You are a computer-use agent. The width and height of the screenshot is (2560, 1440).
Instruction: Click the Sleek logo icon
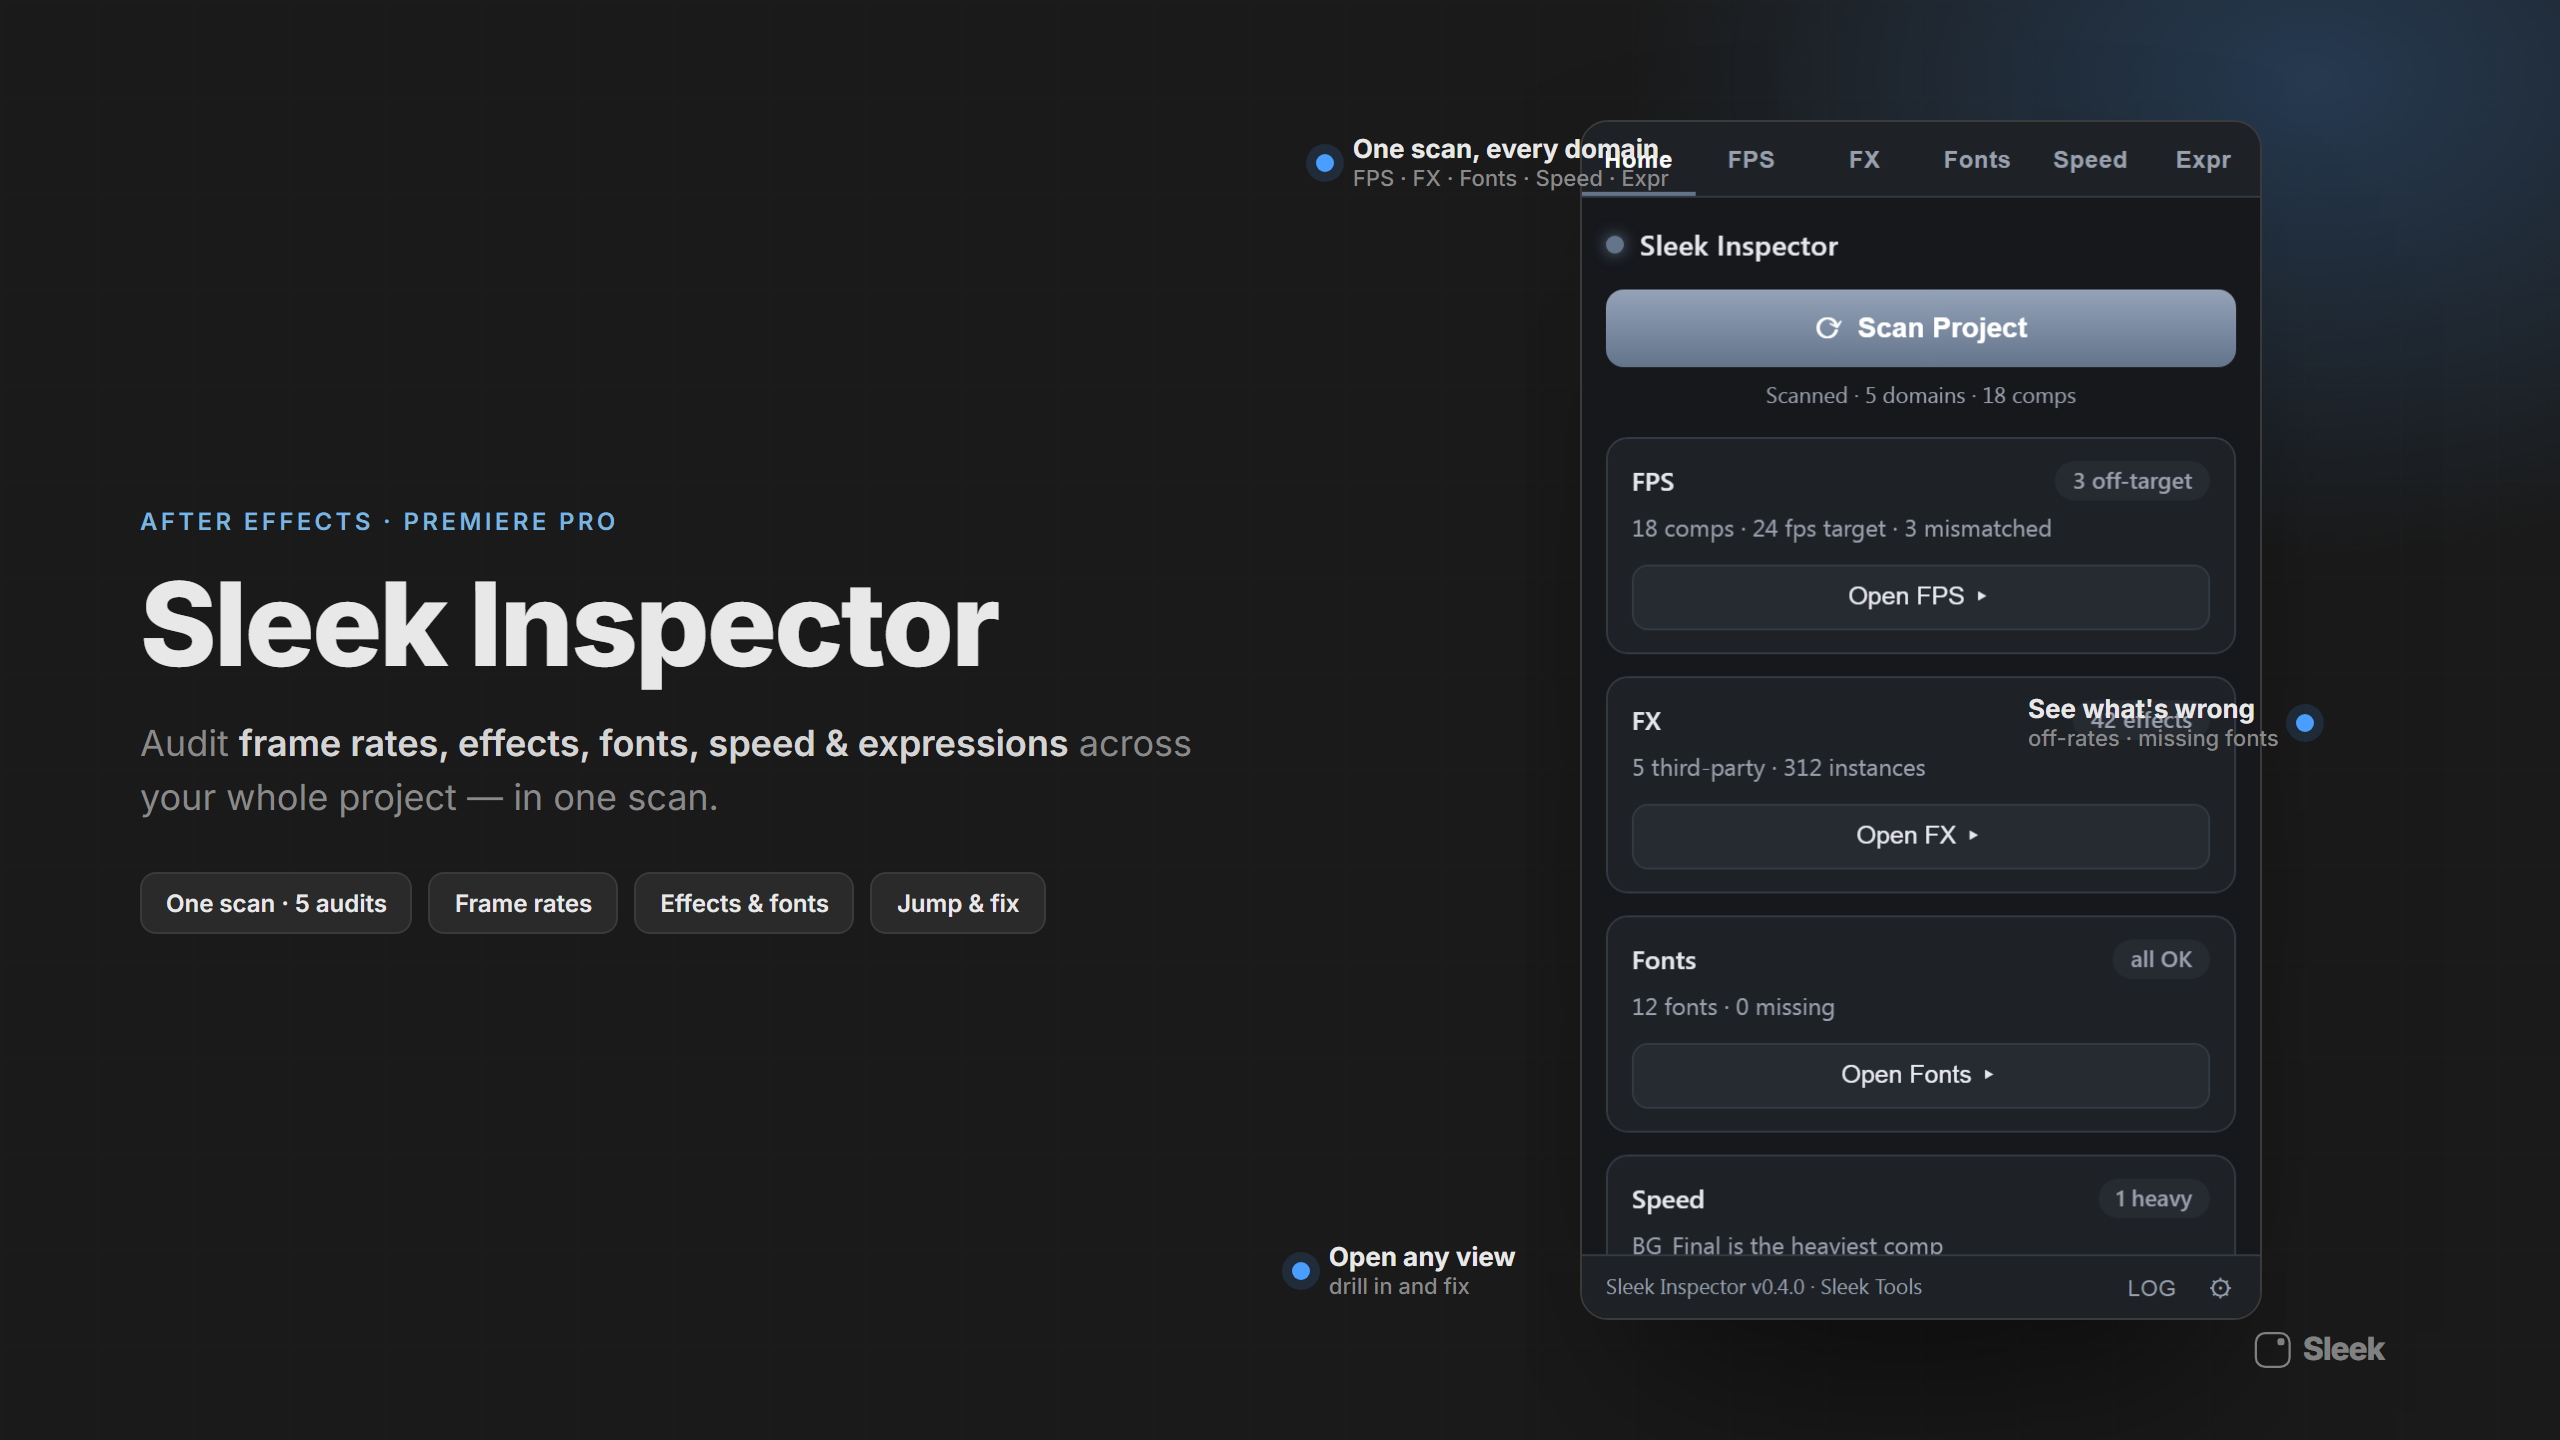pyautogui.click(x=2272, y=1349)
